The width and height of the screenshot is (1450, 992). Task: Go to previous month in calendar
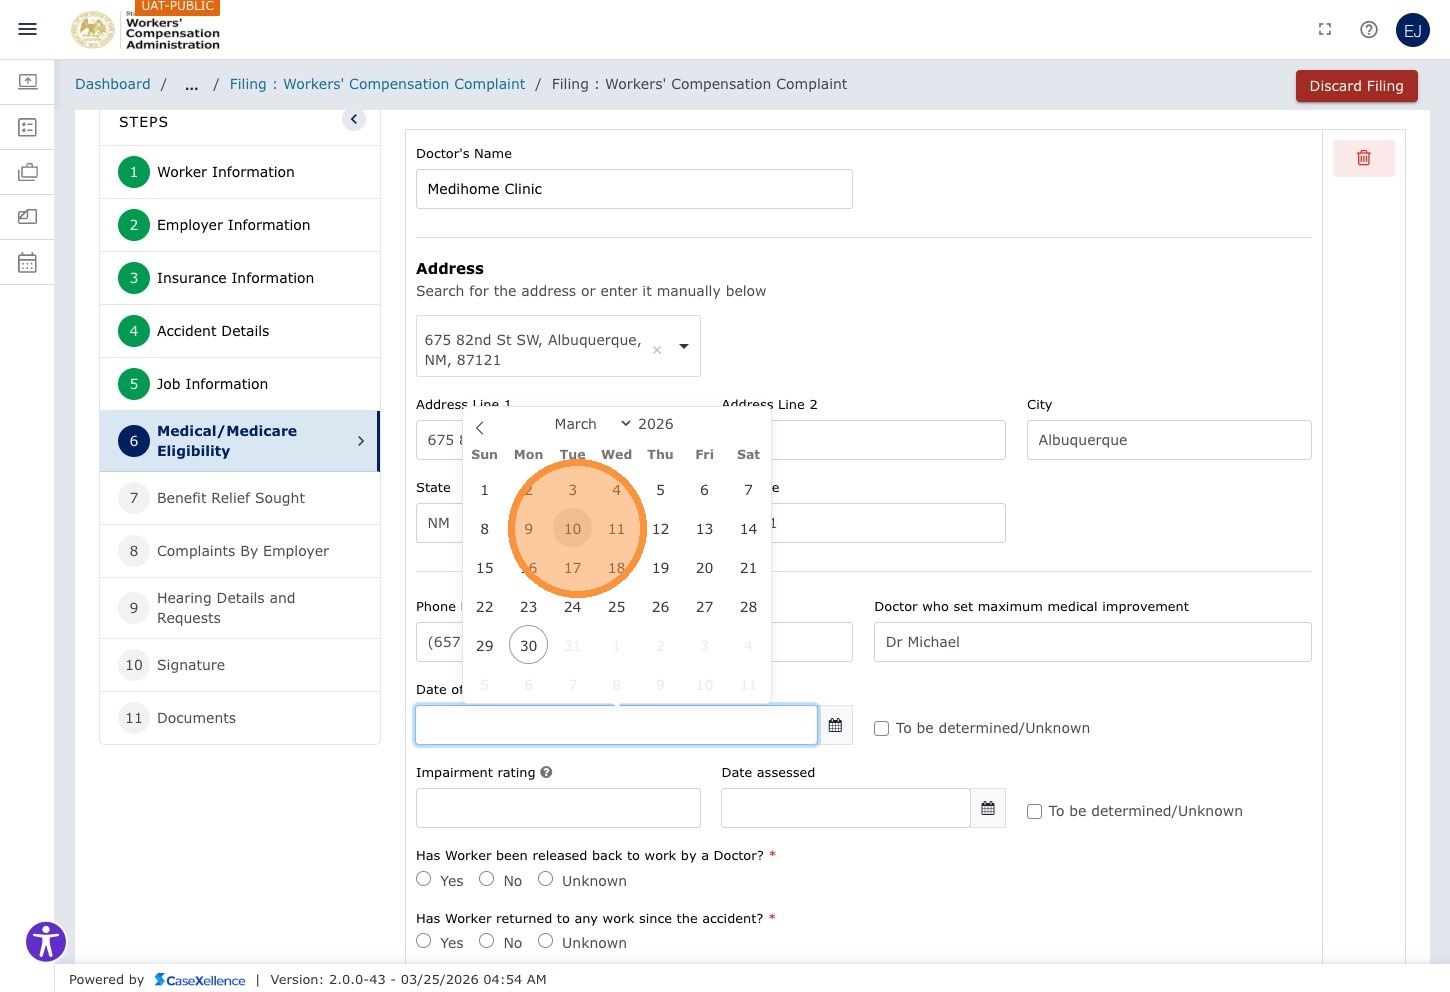coord(480,428)
